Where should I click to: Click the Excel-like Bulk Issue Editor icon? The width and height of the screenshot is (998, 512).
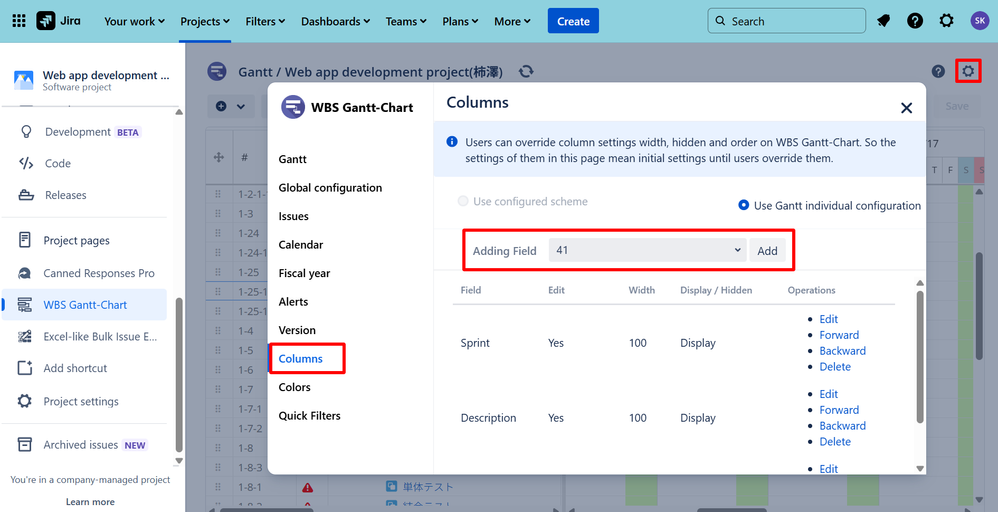coord(25,336)
